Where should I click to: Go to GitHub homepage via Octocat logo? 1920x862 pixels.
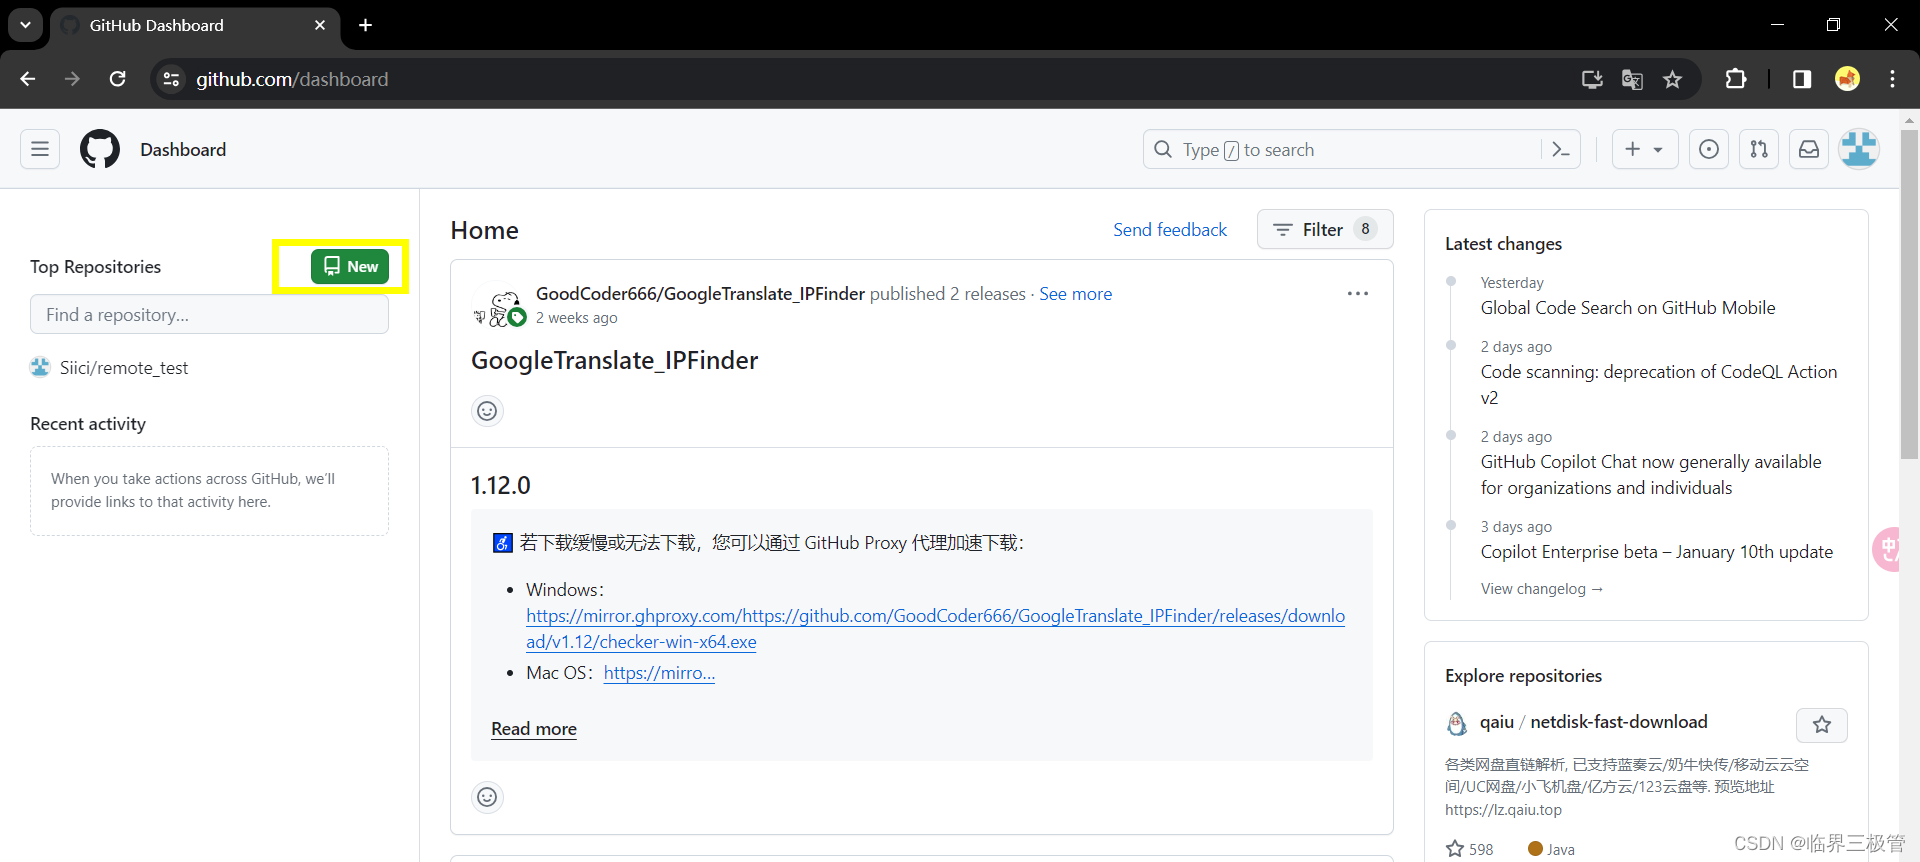coord(100,149)
